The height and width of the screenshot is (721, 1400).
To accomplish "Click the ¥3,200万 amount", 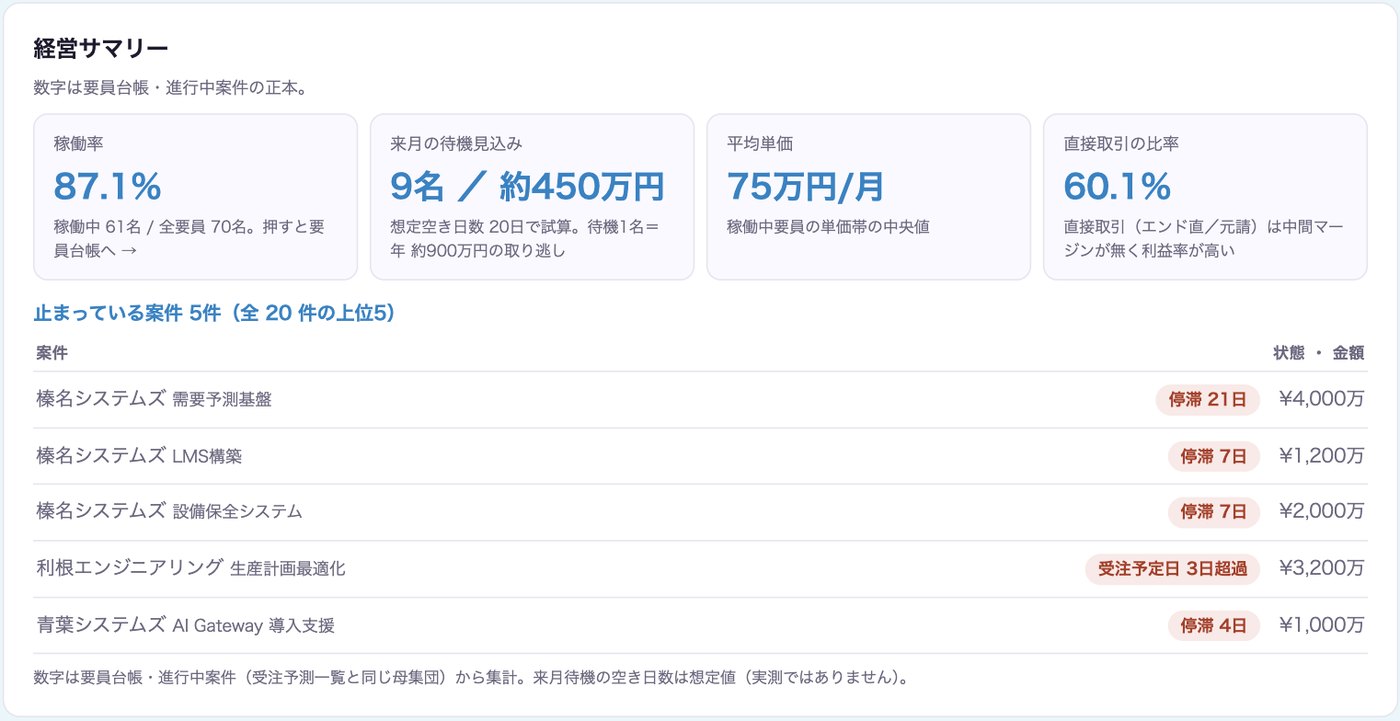I will click(x=1321, y=569).
